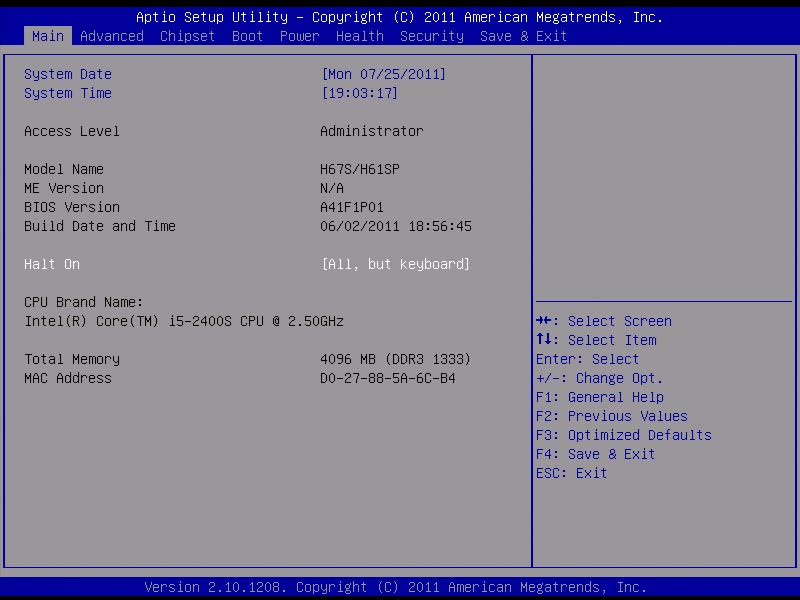This screenshot has height=600, width=800.
Task: Click the F4: Save & Exit line
Action: (595, 454)
